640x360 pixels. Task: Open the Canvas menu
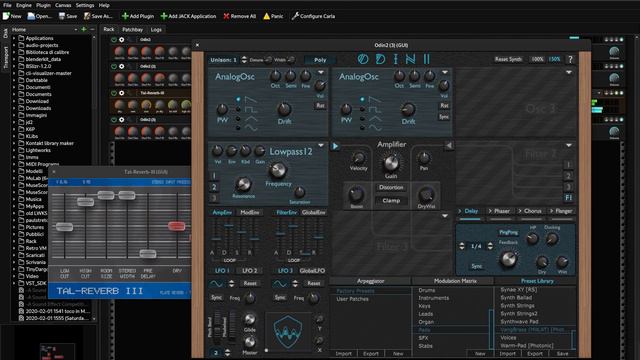(x=63, y=5)
